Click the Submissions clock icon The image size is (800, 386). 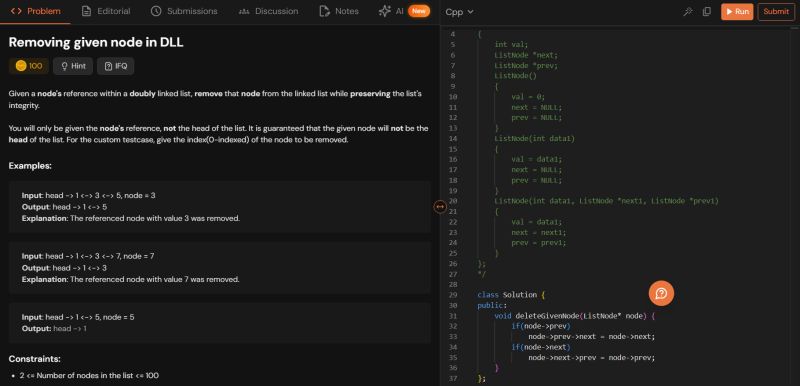(156, 11)
